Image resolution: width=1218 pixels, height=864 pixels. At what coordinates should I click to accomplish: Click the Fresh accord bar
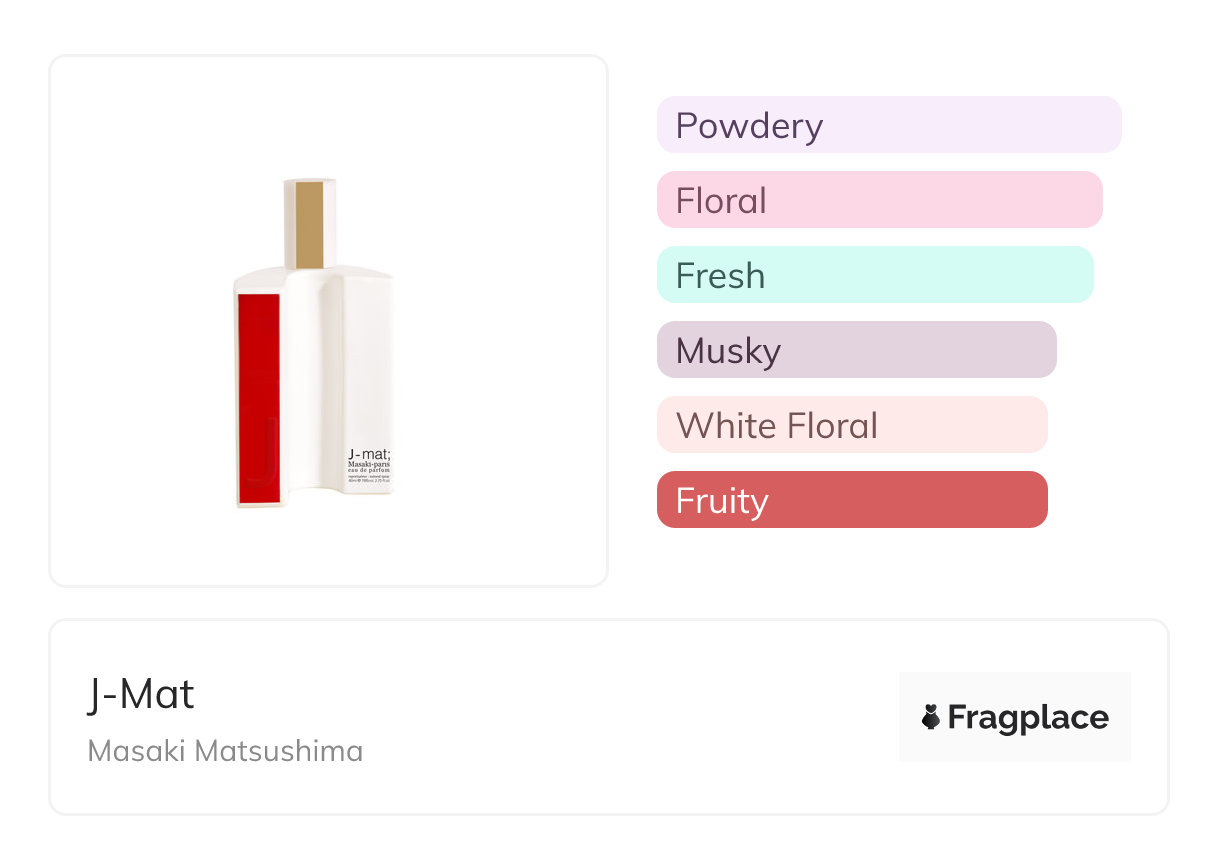(875, 275)
